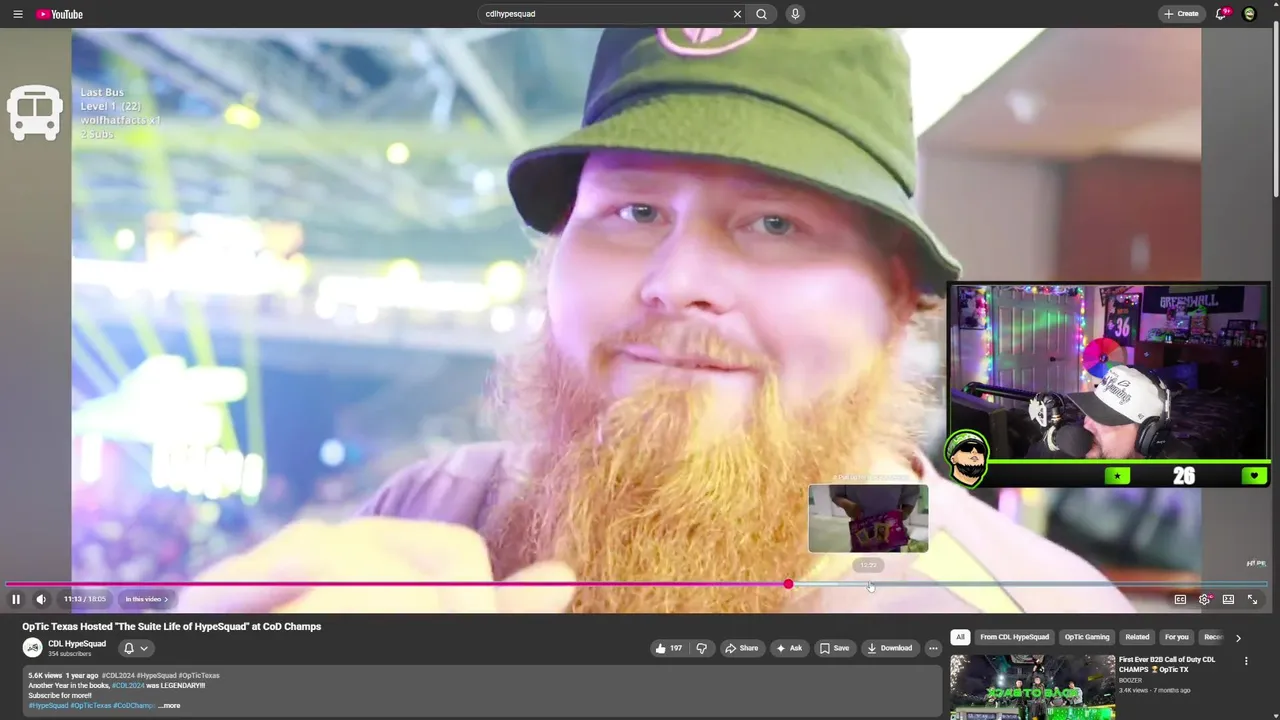Click the video title text
The height and width of the screenshot is (720, 1280).
click(x=172, y=627)
